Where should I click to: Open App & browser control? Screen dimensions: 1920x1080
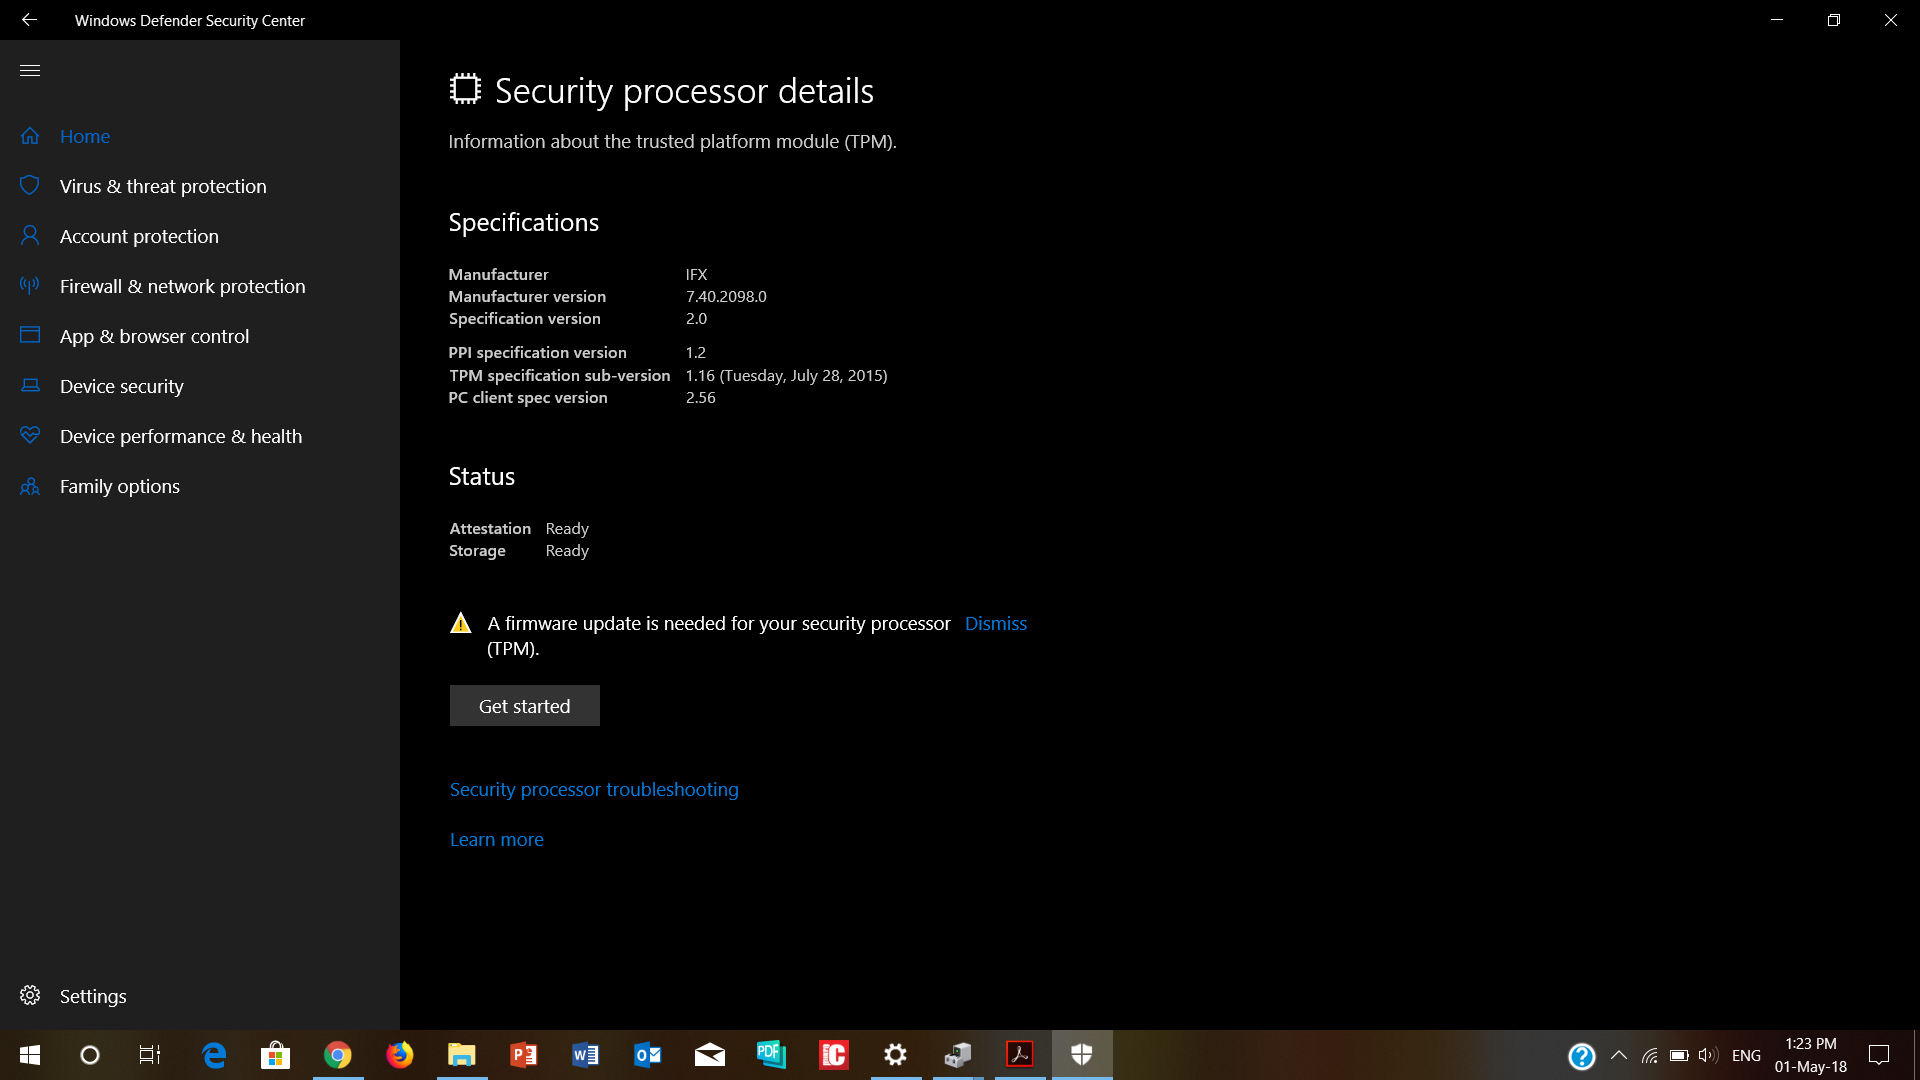pyautogui.click(x=154, y=336)
